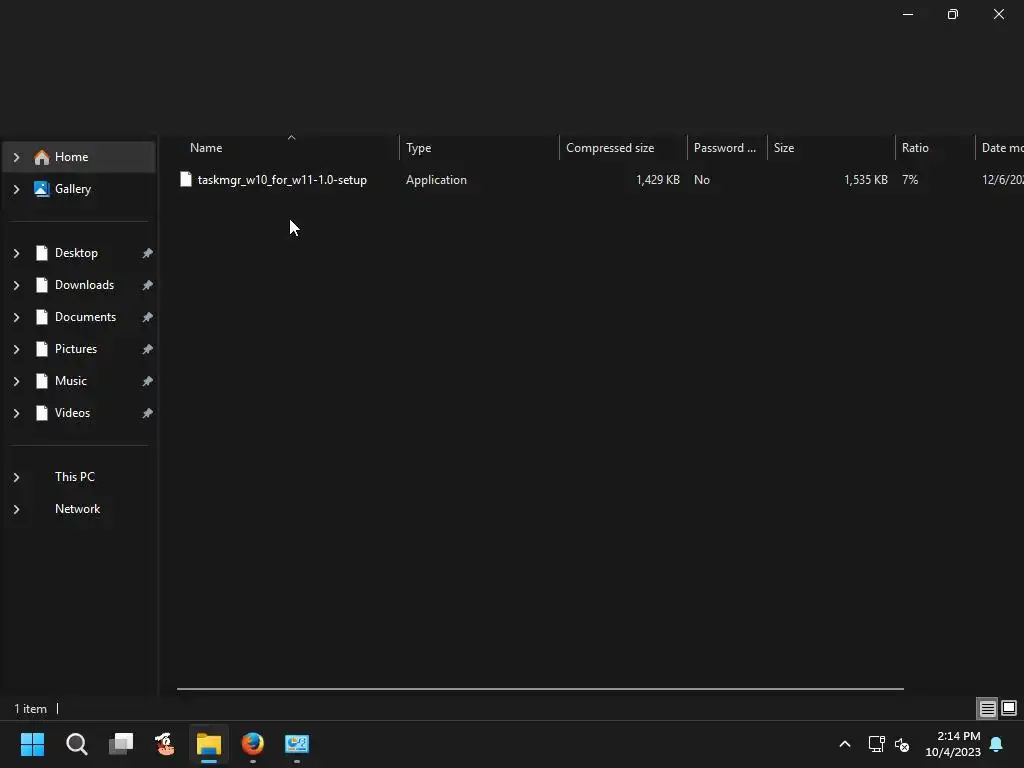Expand the Gallery tree node chevron
The width and height of the screenshot is (1024, 768).
point(16,189)
